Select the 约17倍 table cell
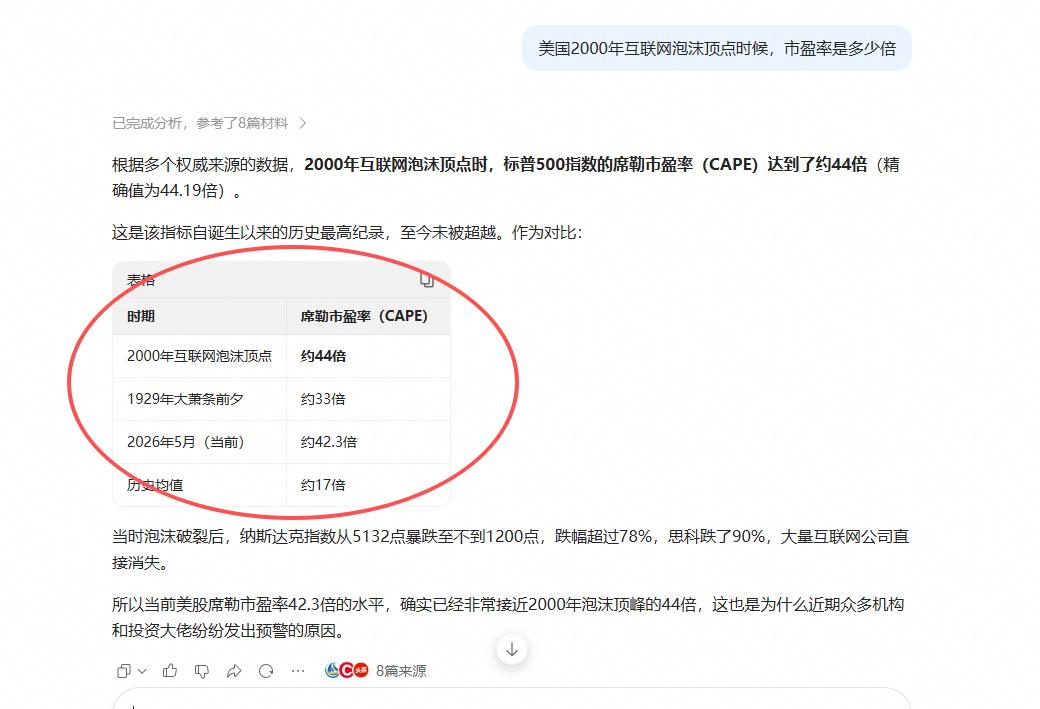Image resolution: width=1040 pixels, height=709 pixels. 368,485
